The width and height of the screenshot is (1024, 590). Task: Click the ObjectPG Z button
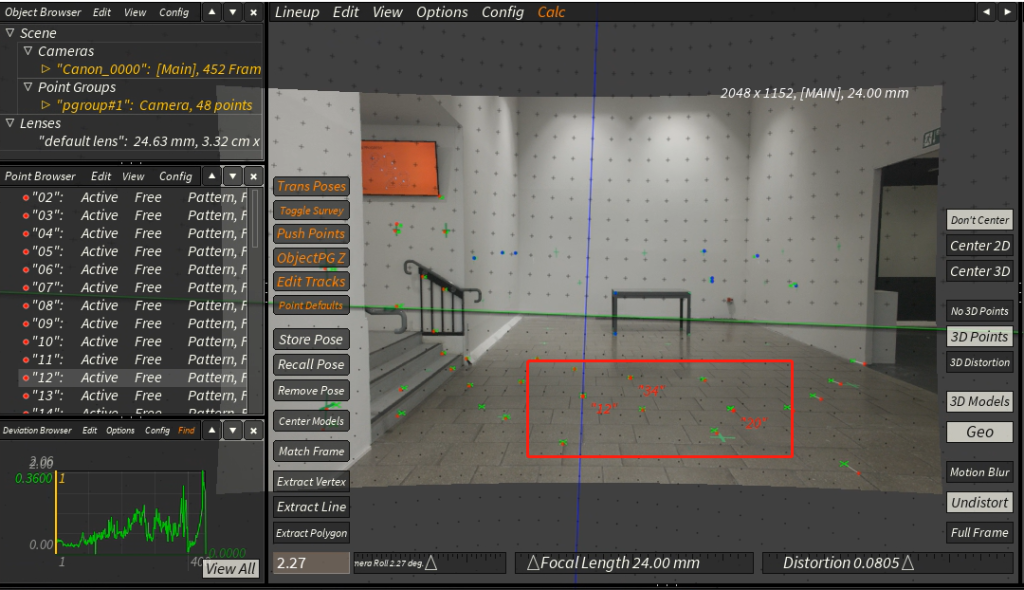point(311,258)
